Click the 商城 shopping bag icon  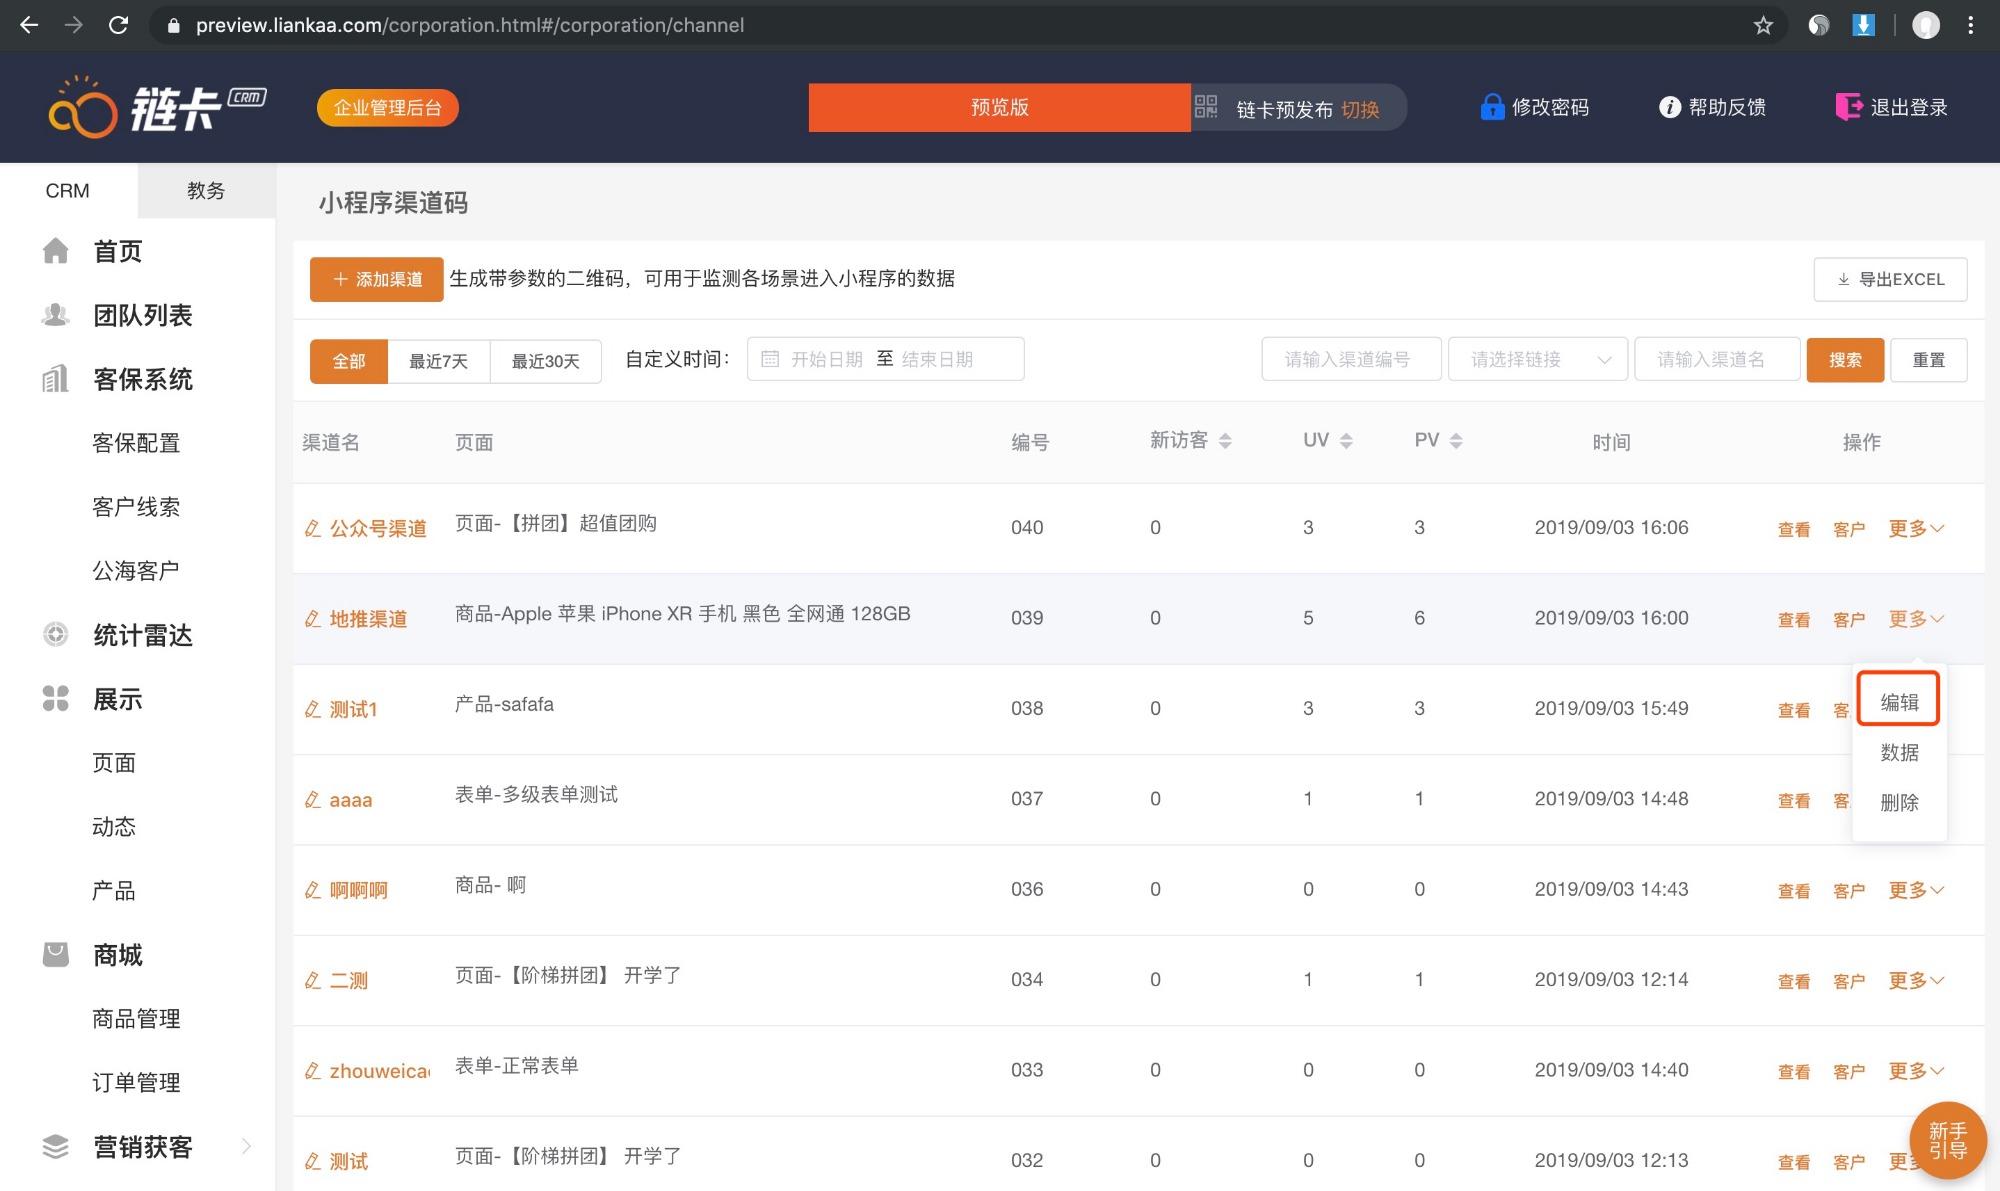(56, 954)
